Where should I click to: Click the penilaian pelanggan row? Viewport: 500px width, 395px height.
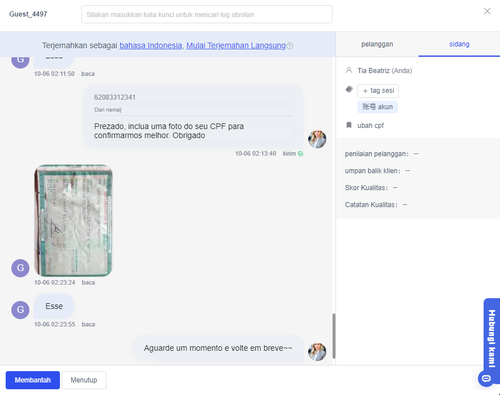(381, 154)
